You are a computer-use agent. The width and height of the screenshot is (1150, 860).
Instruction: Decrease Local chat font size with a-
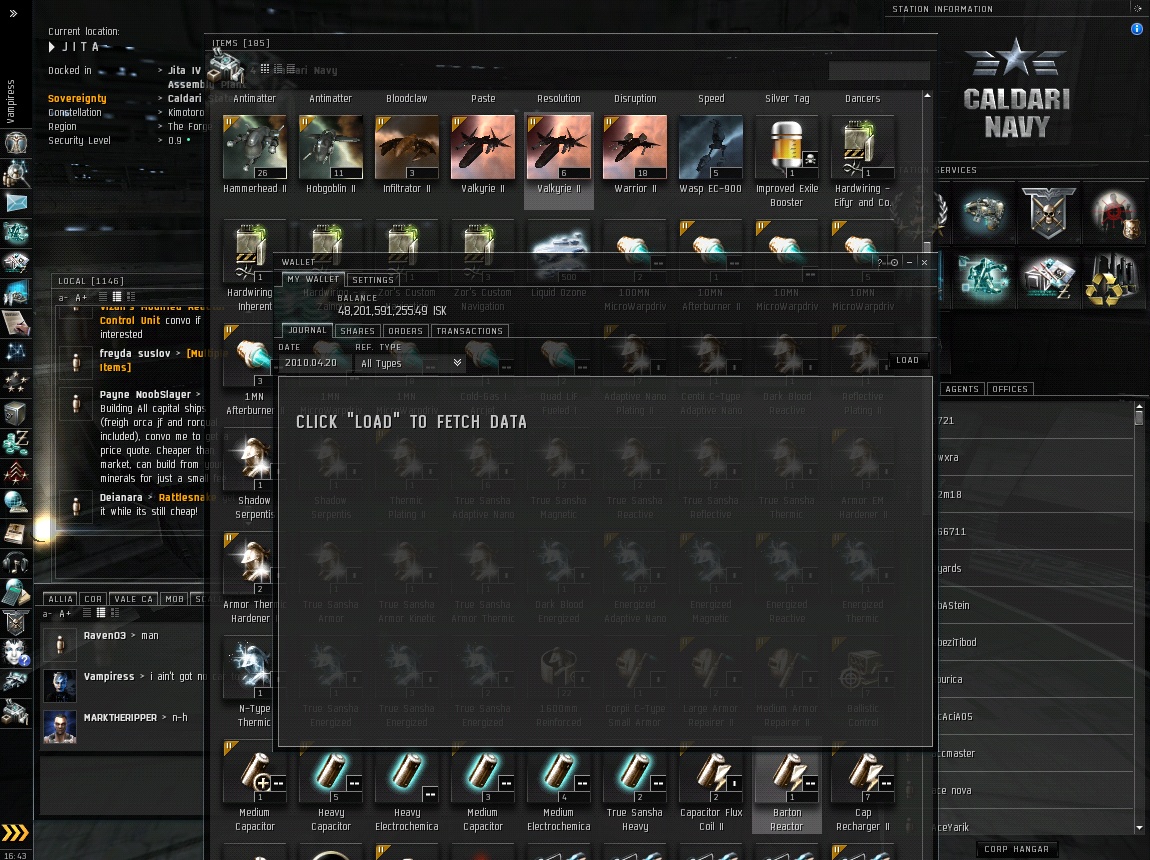click(x=63, y=298)
